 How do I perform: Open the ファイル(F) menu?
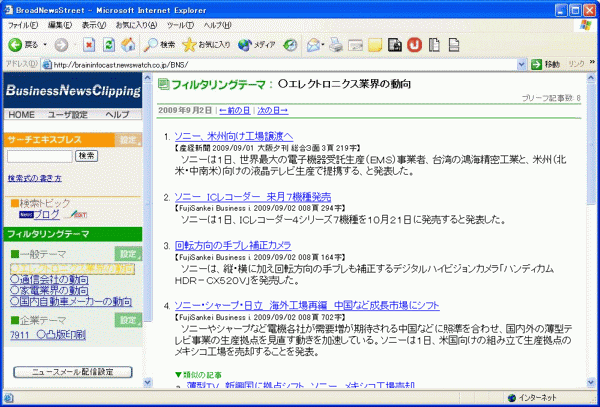click(23, 25)
